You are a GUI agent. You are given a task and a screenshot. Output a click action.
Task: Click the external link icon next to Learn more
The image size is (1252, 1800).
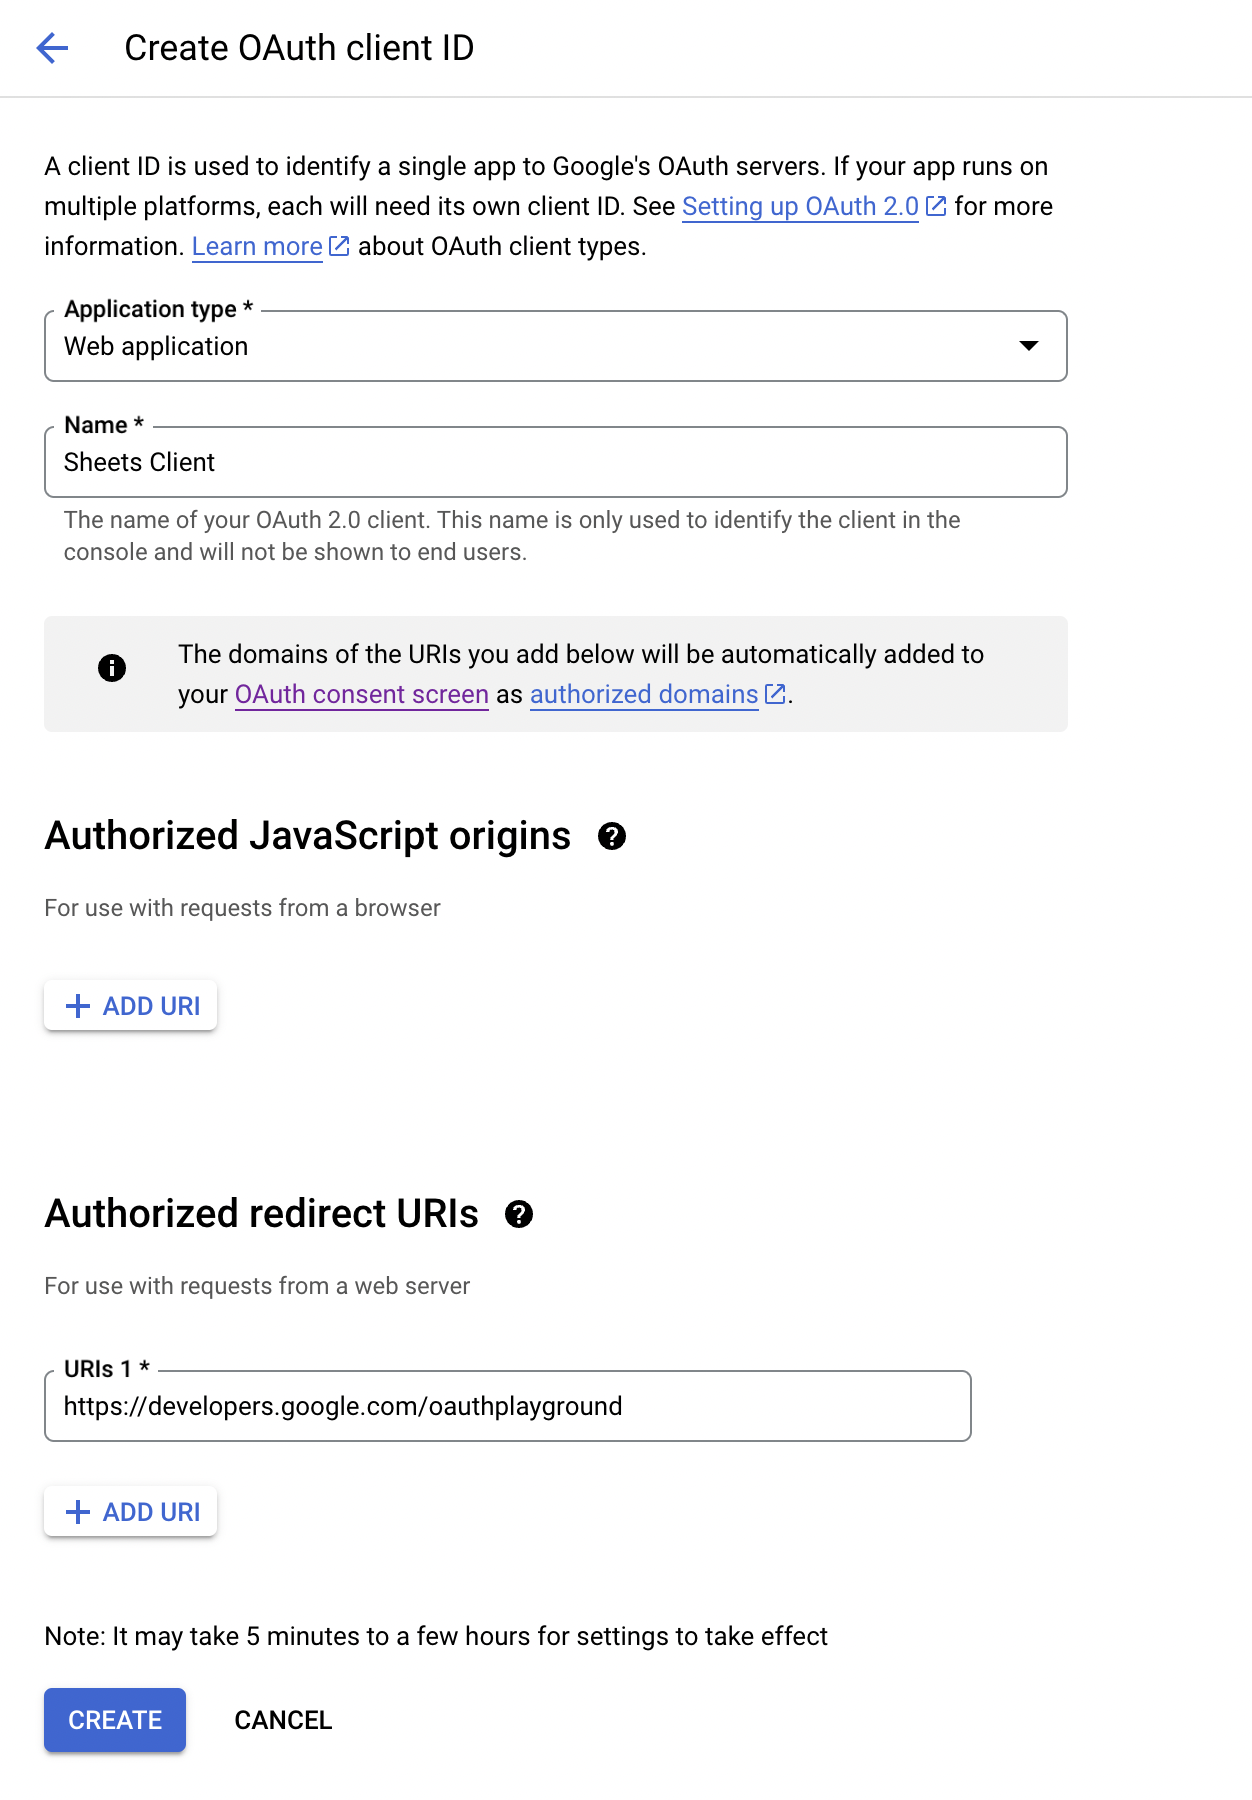[x=338, y=245]
